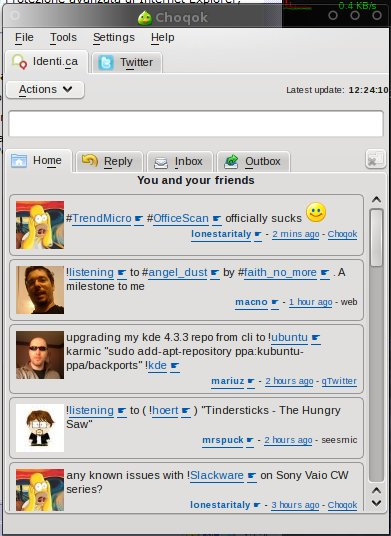Open the #TrendMicro hashtag link
391x536 pixels.
click(x=102, y=218)
